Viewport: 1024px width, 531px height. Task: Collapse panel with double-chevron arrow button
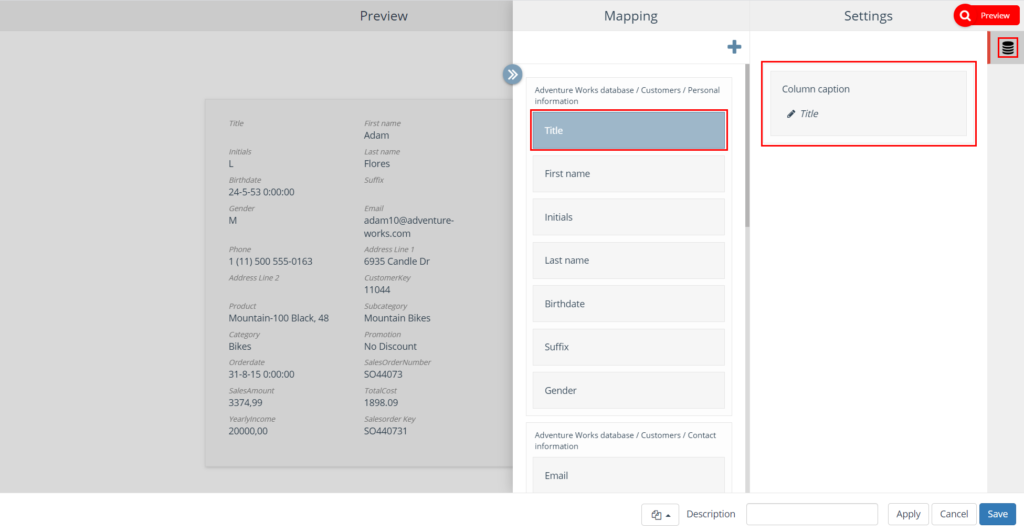pos(513,74)
